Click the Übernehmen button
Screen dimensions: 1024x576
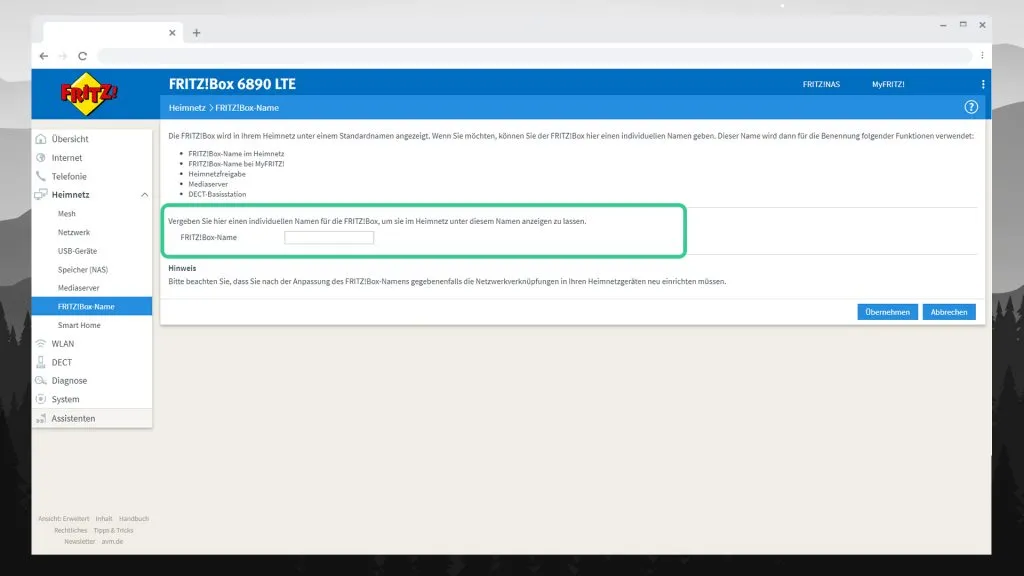(x=888, y=312)
